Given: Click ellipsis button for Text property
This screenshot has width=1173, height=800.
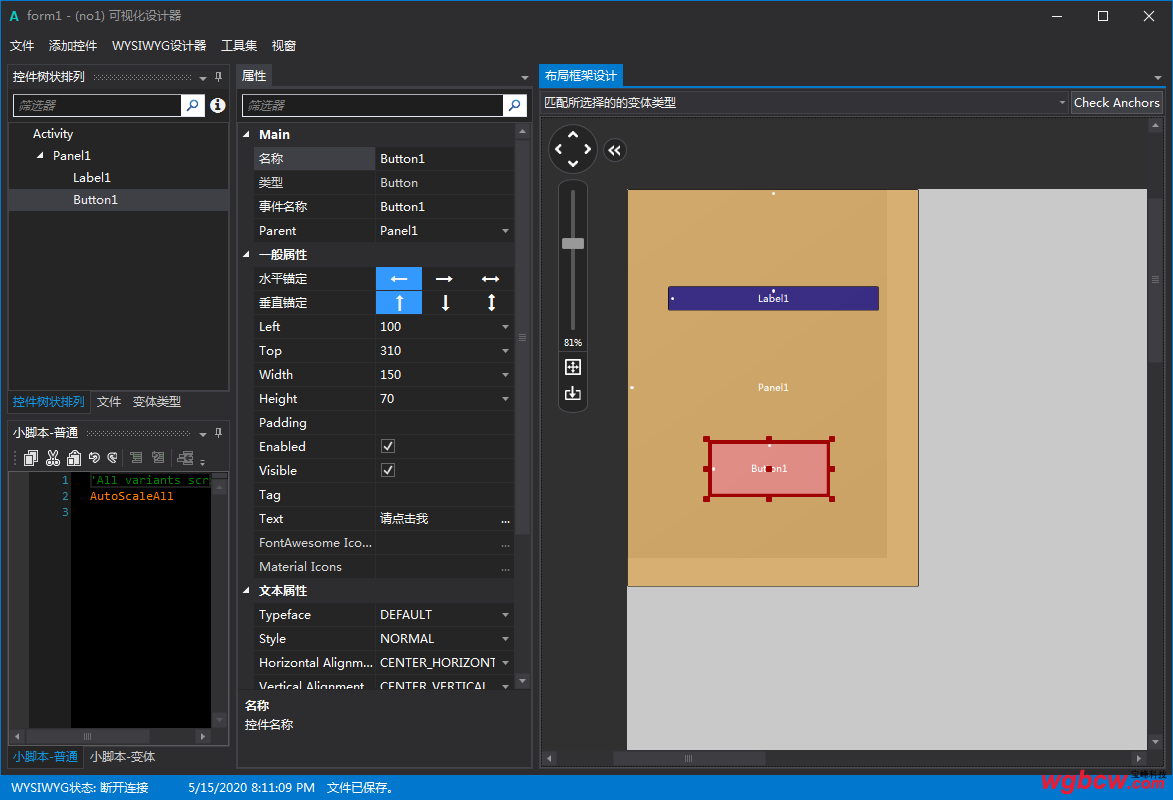Looking at the screenshot, I should click(x=505, y=519).
